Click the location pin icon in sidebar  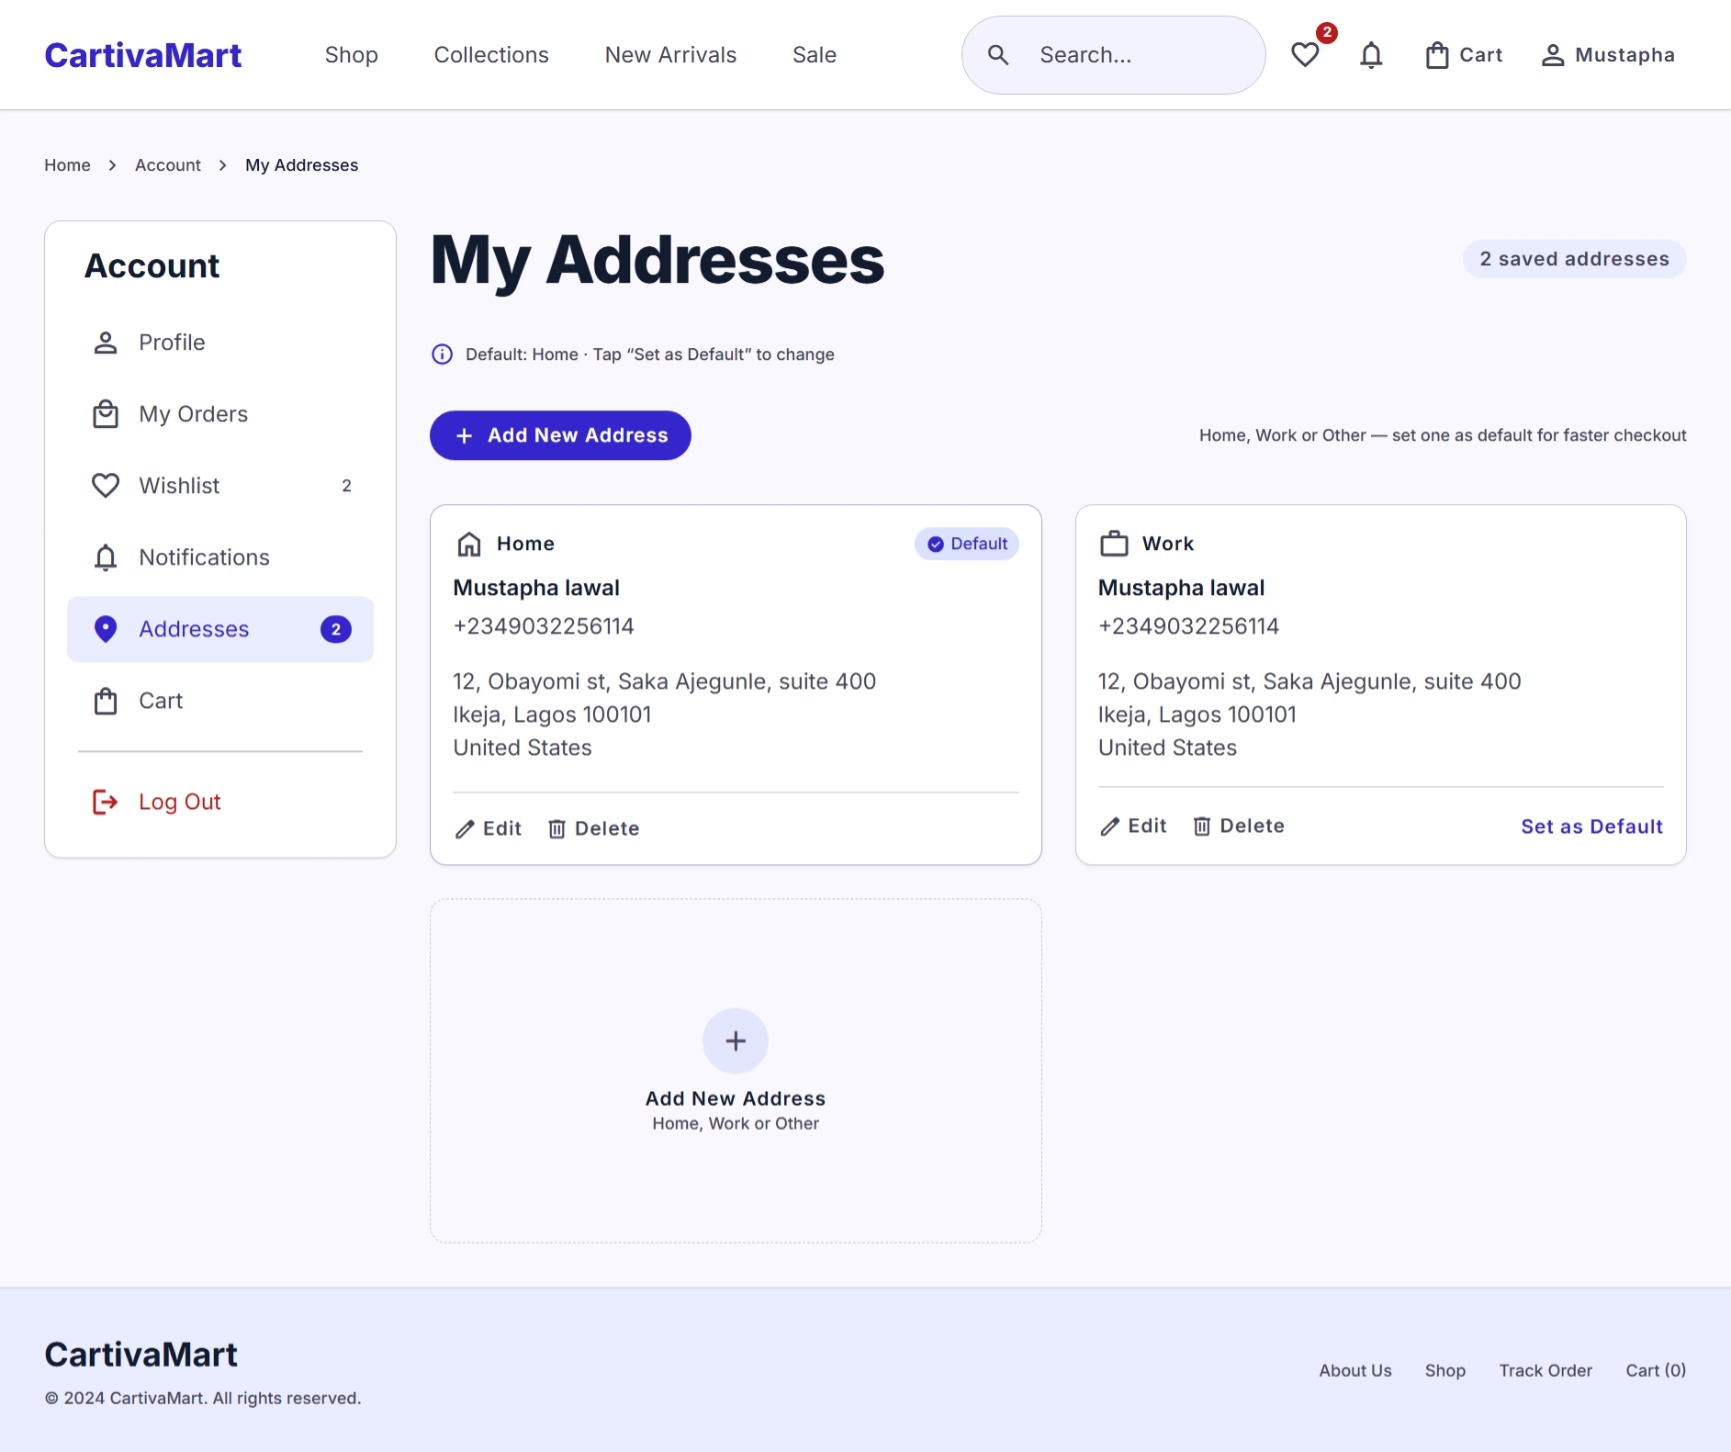click(x=105, y=629)
